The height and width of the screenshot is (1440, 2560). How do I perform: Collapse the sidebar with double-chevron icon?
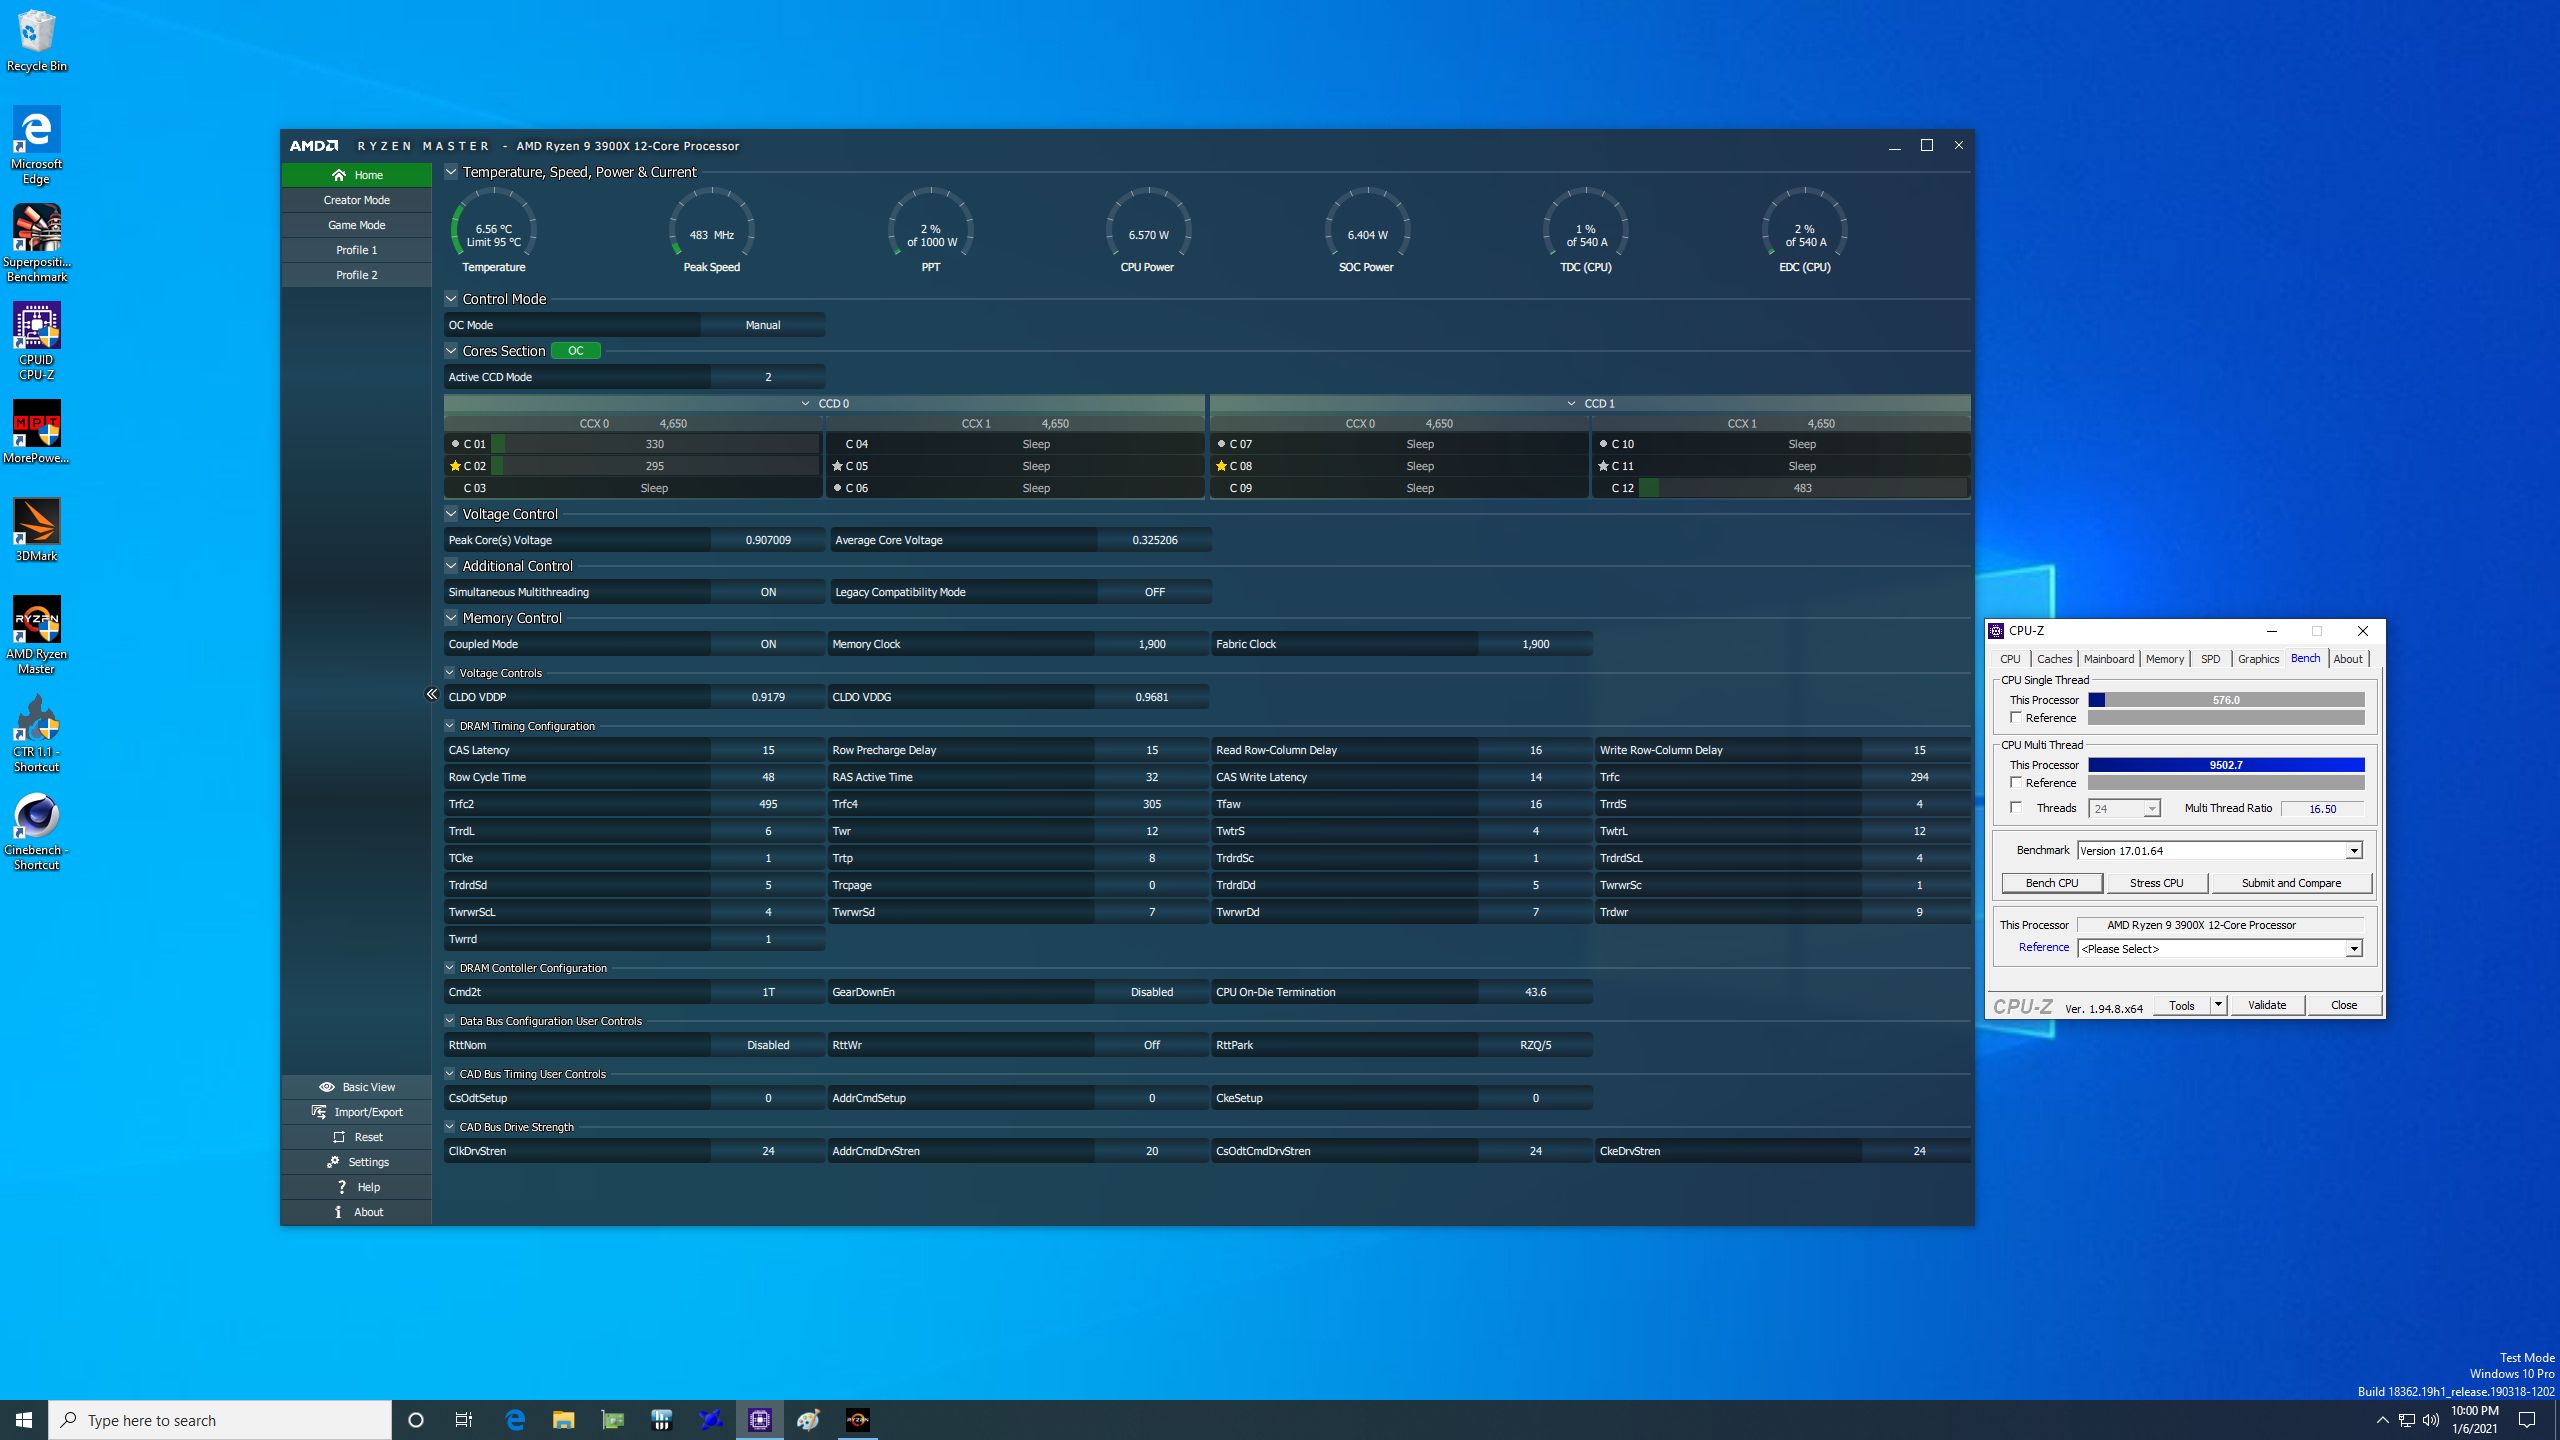432,694
